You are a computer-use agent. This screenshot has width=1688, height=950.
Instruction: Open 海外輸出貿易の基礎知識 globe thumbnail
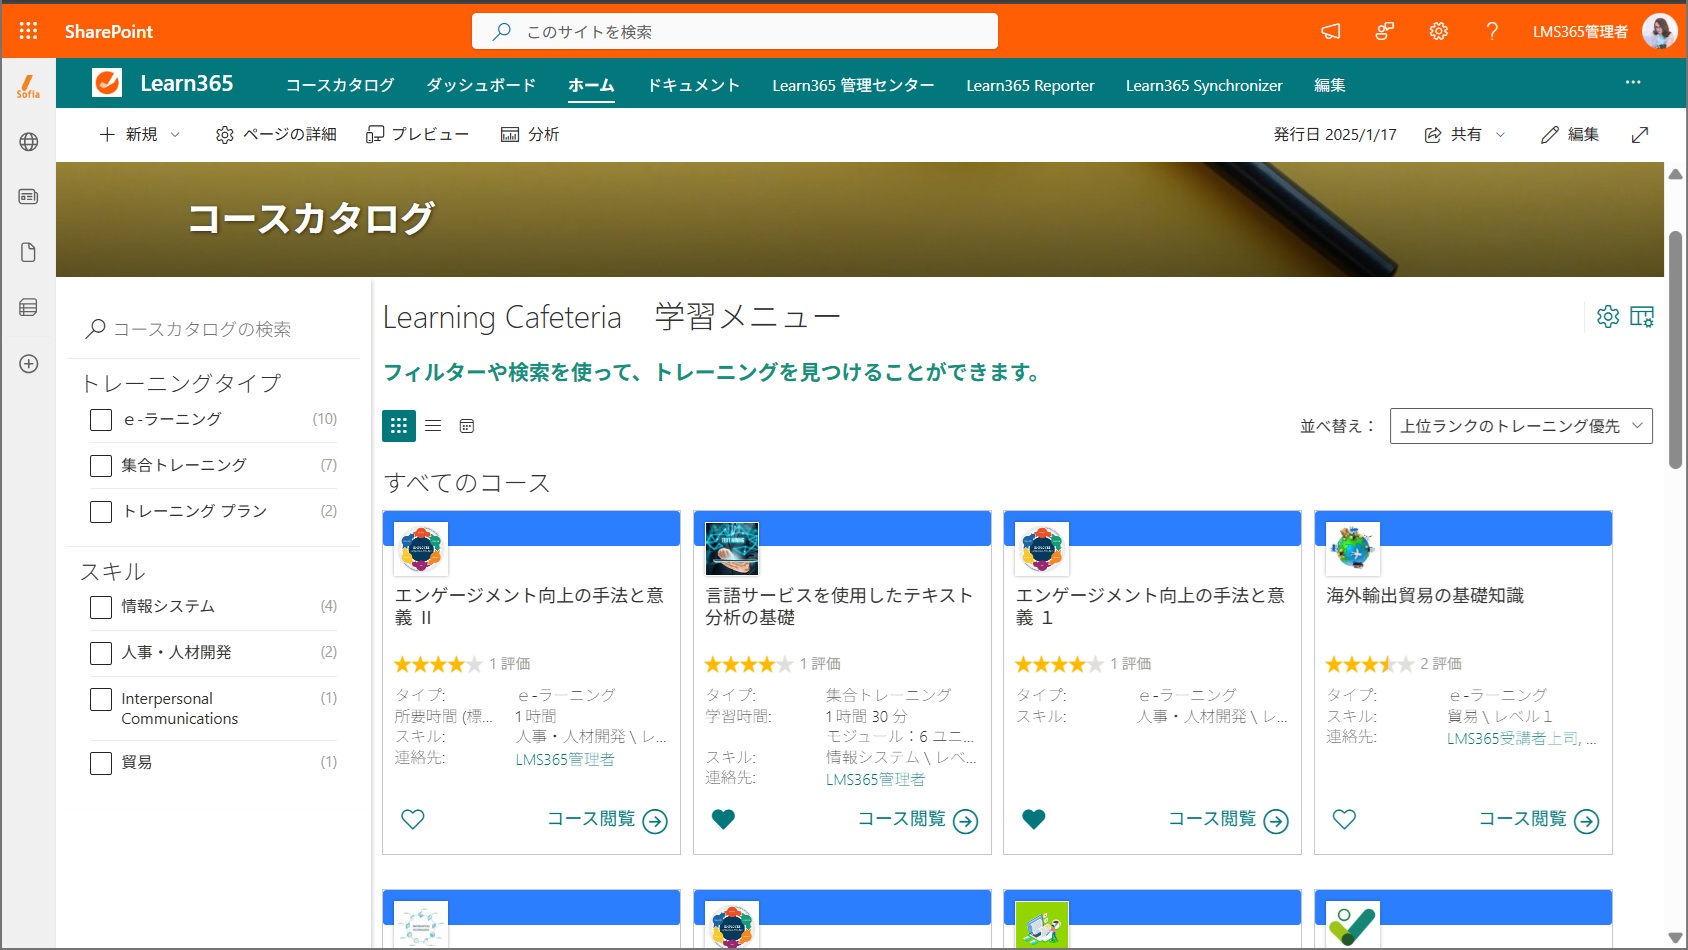[x=1353, y=549]
